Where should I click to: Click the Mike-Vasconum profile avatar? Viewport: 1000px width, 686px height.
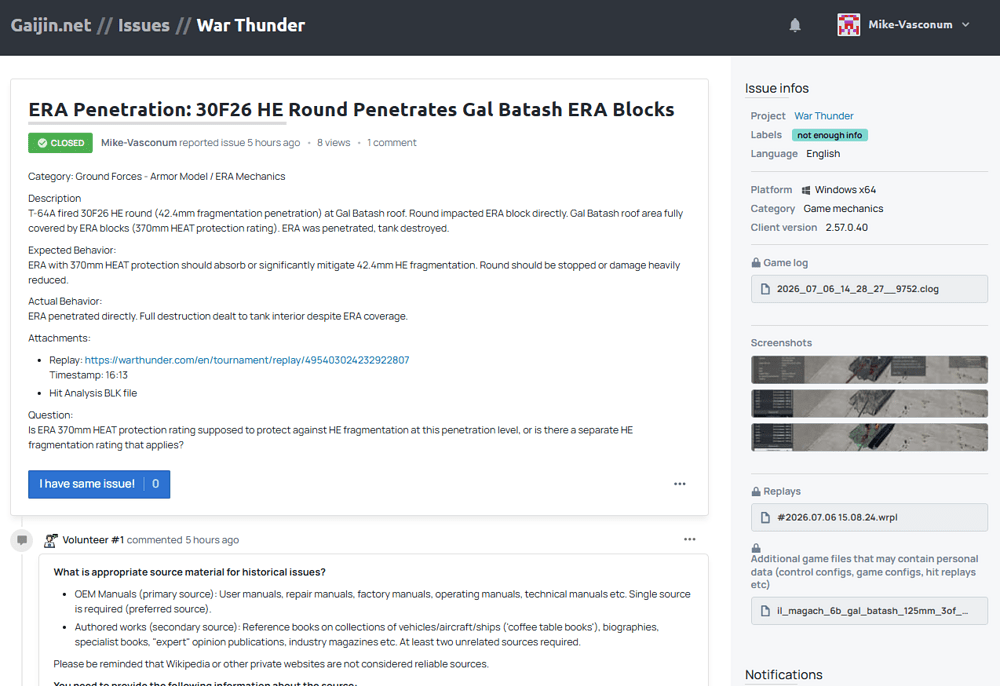click(x=848, y=25)
